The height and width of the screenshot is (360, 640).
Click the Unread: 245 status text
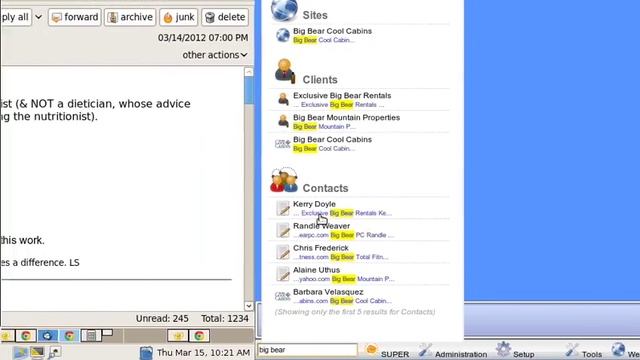point(162,318)
